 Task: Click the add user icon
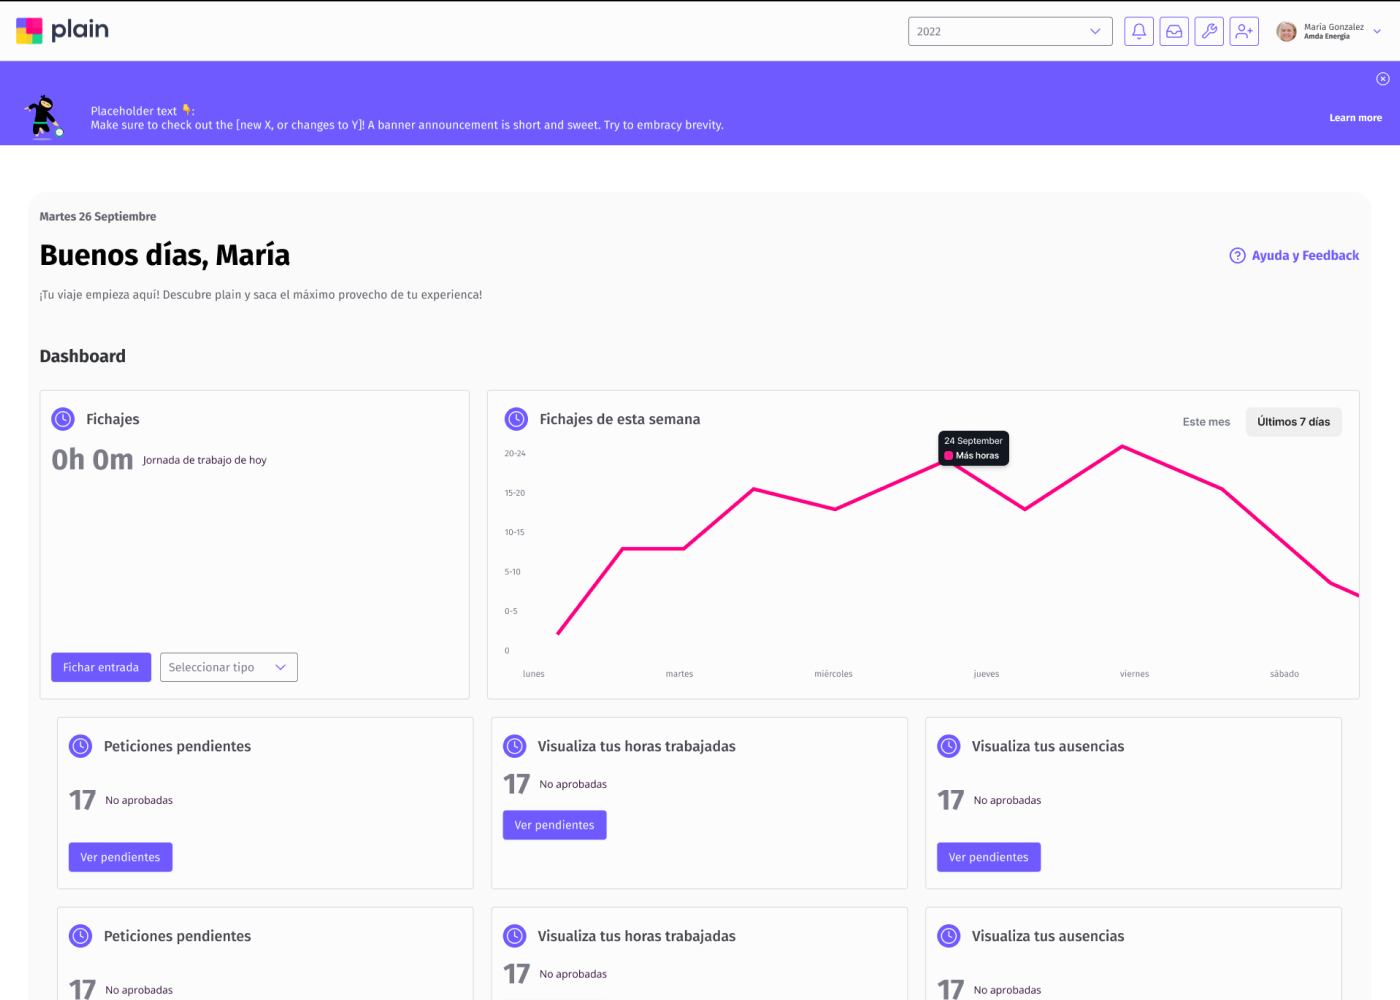(x=1244, y=31)
